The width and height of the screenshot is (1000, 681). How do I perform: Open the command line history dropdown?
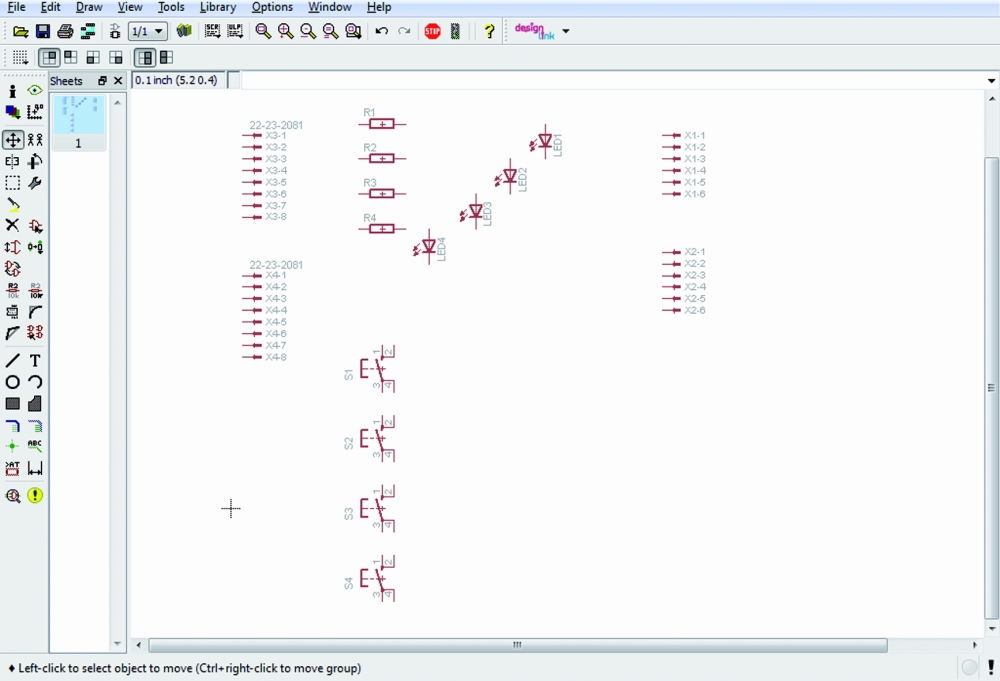coord(991,81)
